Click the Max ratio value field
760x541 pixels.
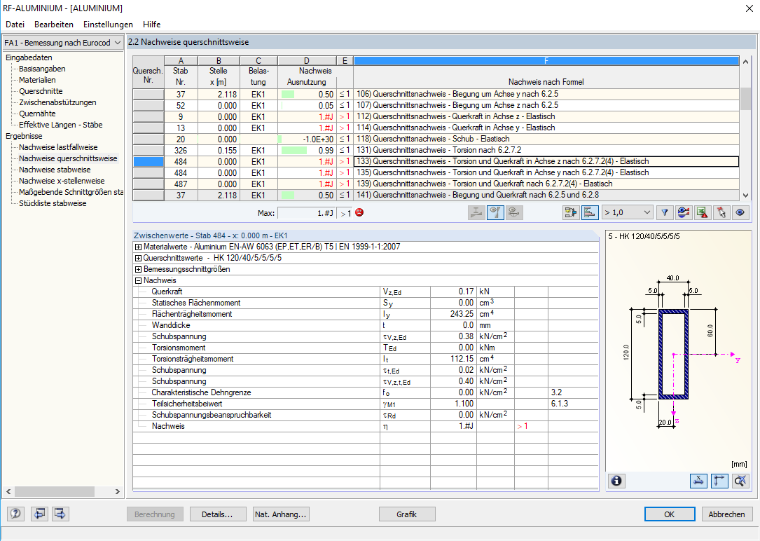(306, 213)
